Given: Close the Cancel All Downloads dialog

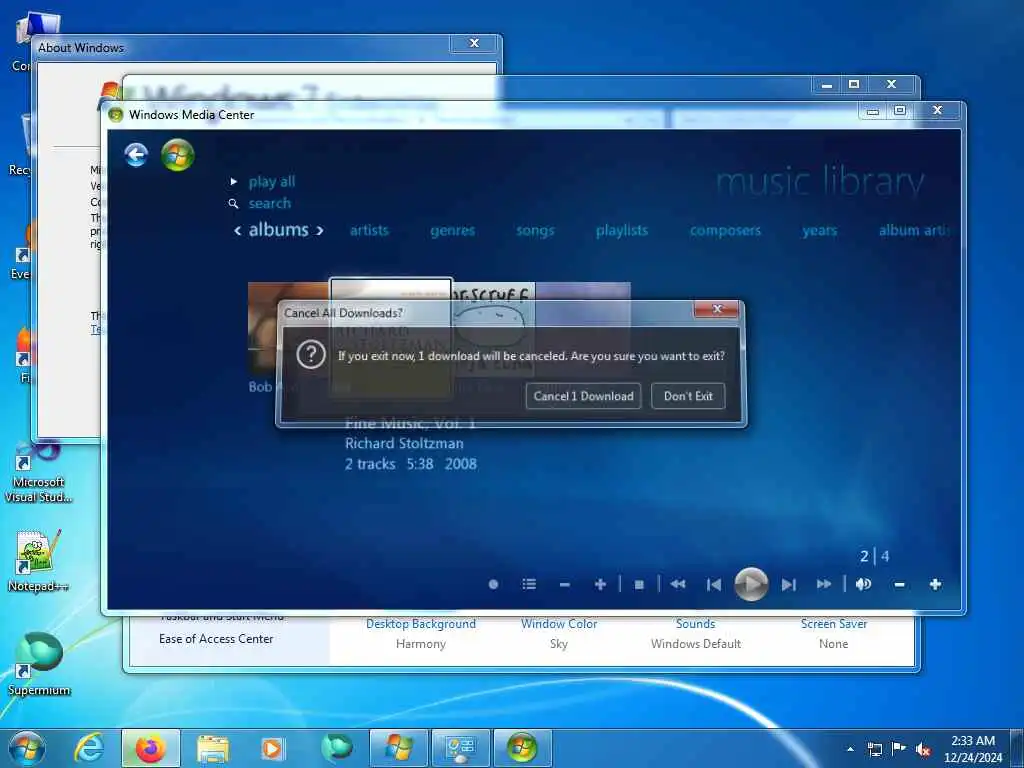Looking at the screenshot, I should pyautogui.click(x=716, y=310).
